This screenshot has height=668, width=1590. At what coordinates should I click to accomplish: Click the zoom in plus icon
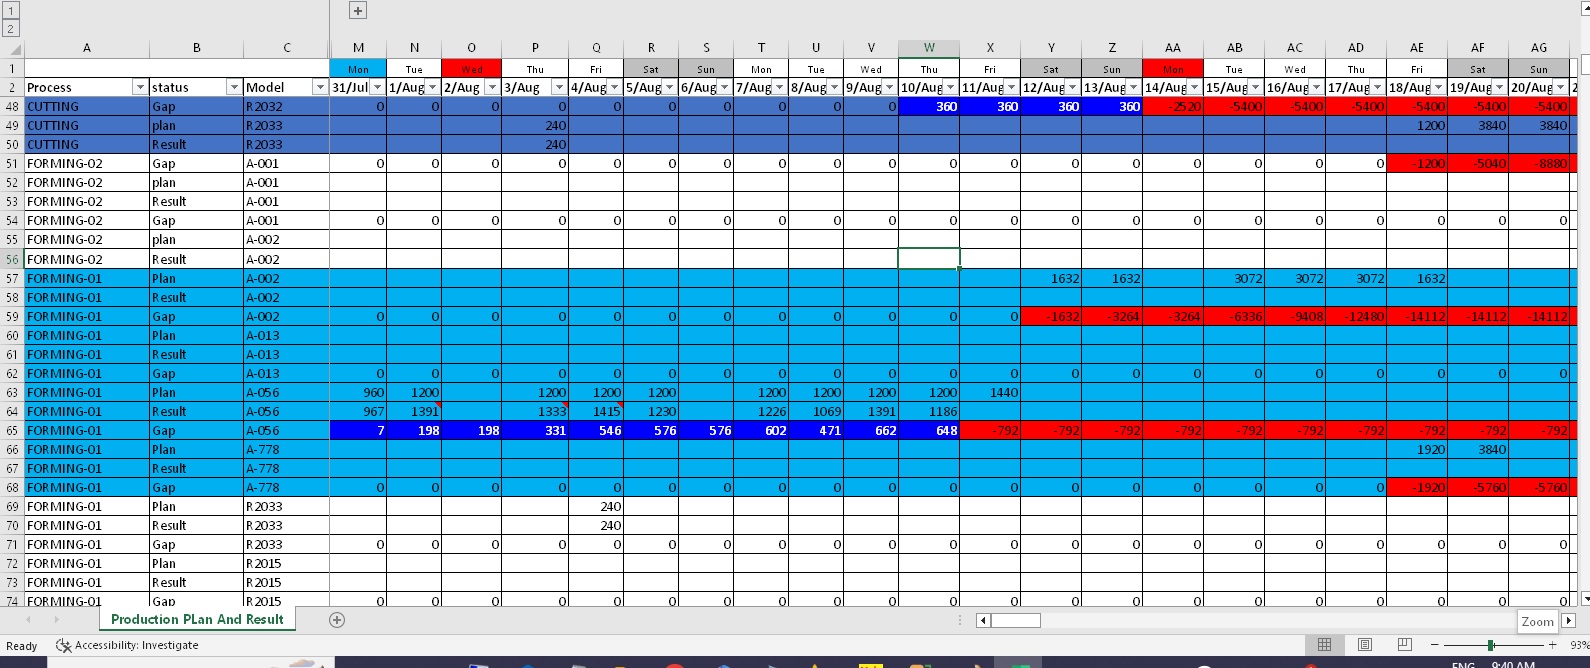pos(1552,645)
